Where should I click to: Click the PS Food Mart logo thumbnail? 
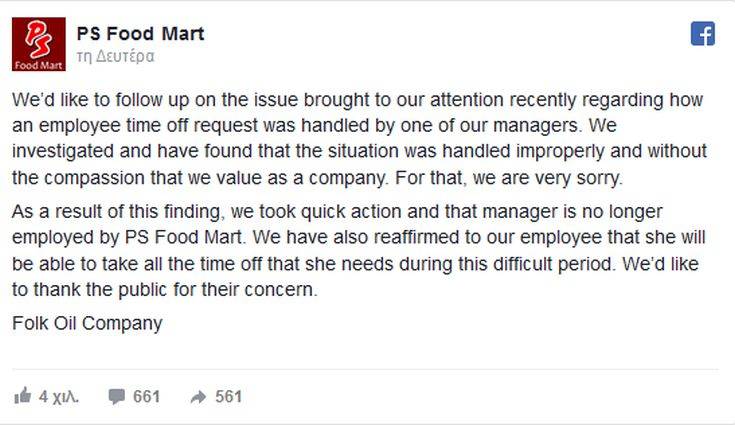click(40, 46)
